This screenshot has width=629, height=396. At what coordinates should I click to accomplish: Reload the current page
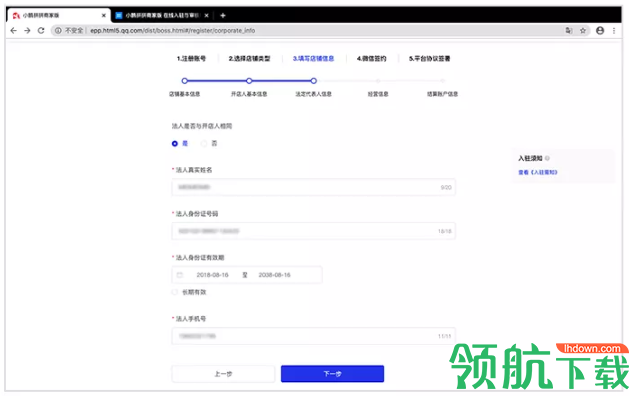pyautogui.click(x=41, y=30)
